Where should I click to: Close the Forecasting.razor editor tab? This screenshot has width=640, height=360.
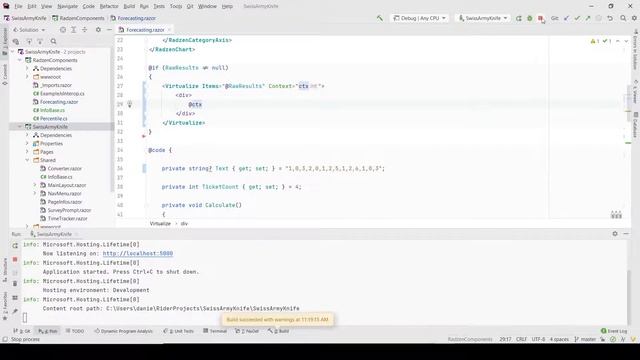169,30
